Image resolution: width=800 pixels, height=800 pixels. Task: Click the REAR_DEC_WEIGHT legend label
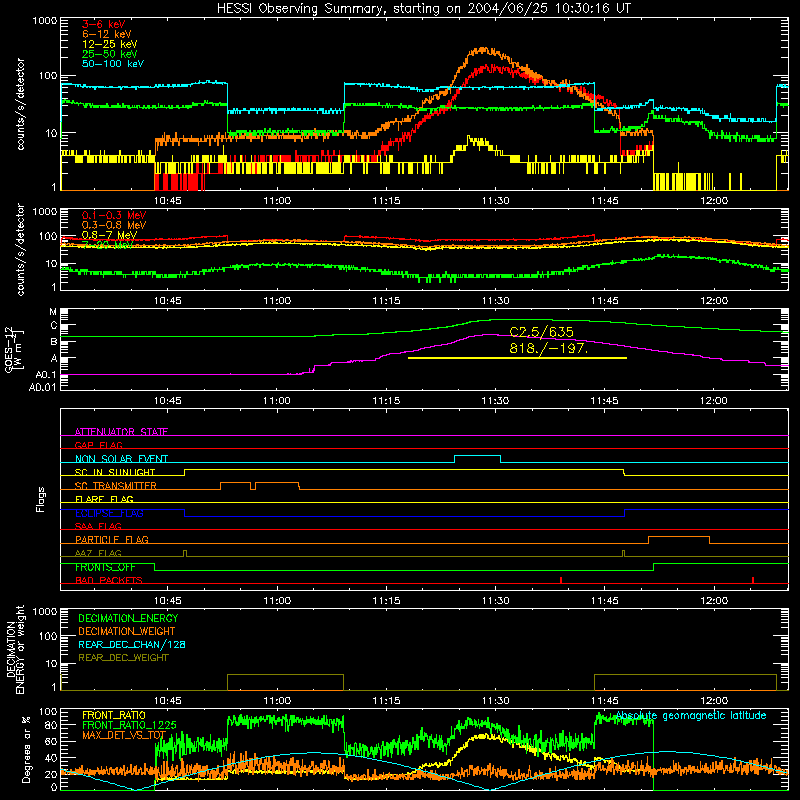pyautogui.click(x=123, y=658)
